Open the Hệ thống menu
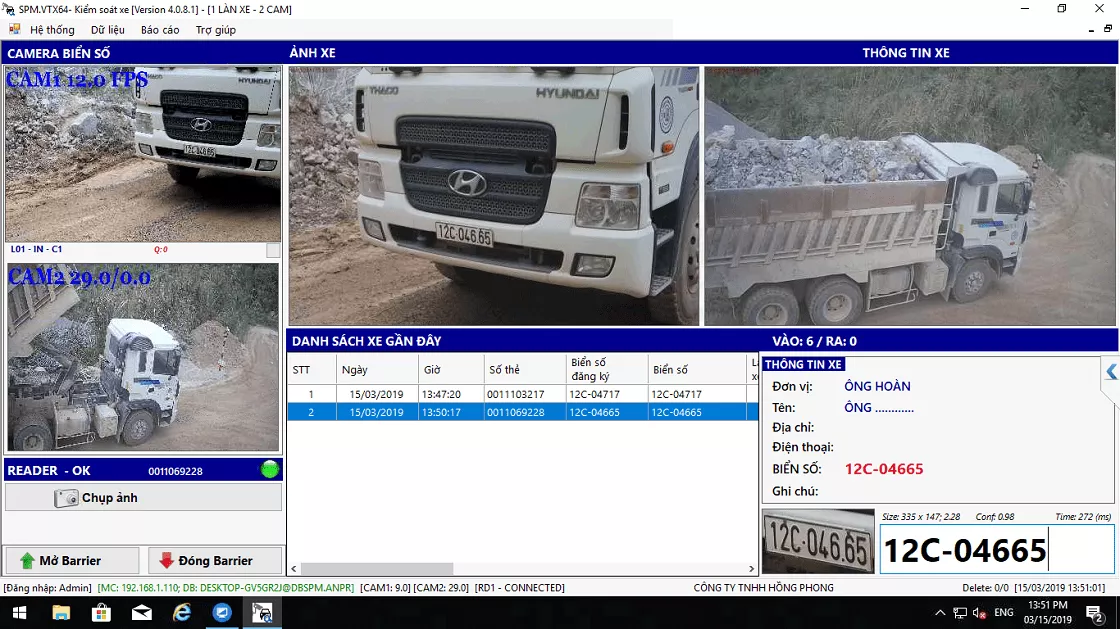1120x629 pixels. (x=52, y=30)
